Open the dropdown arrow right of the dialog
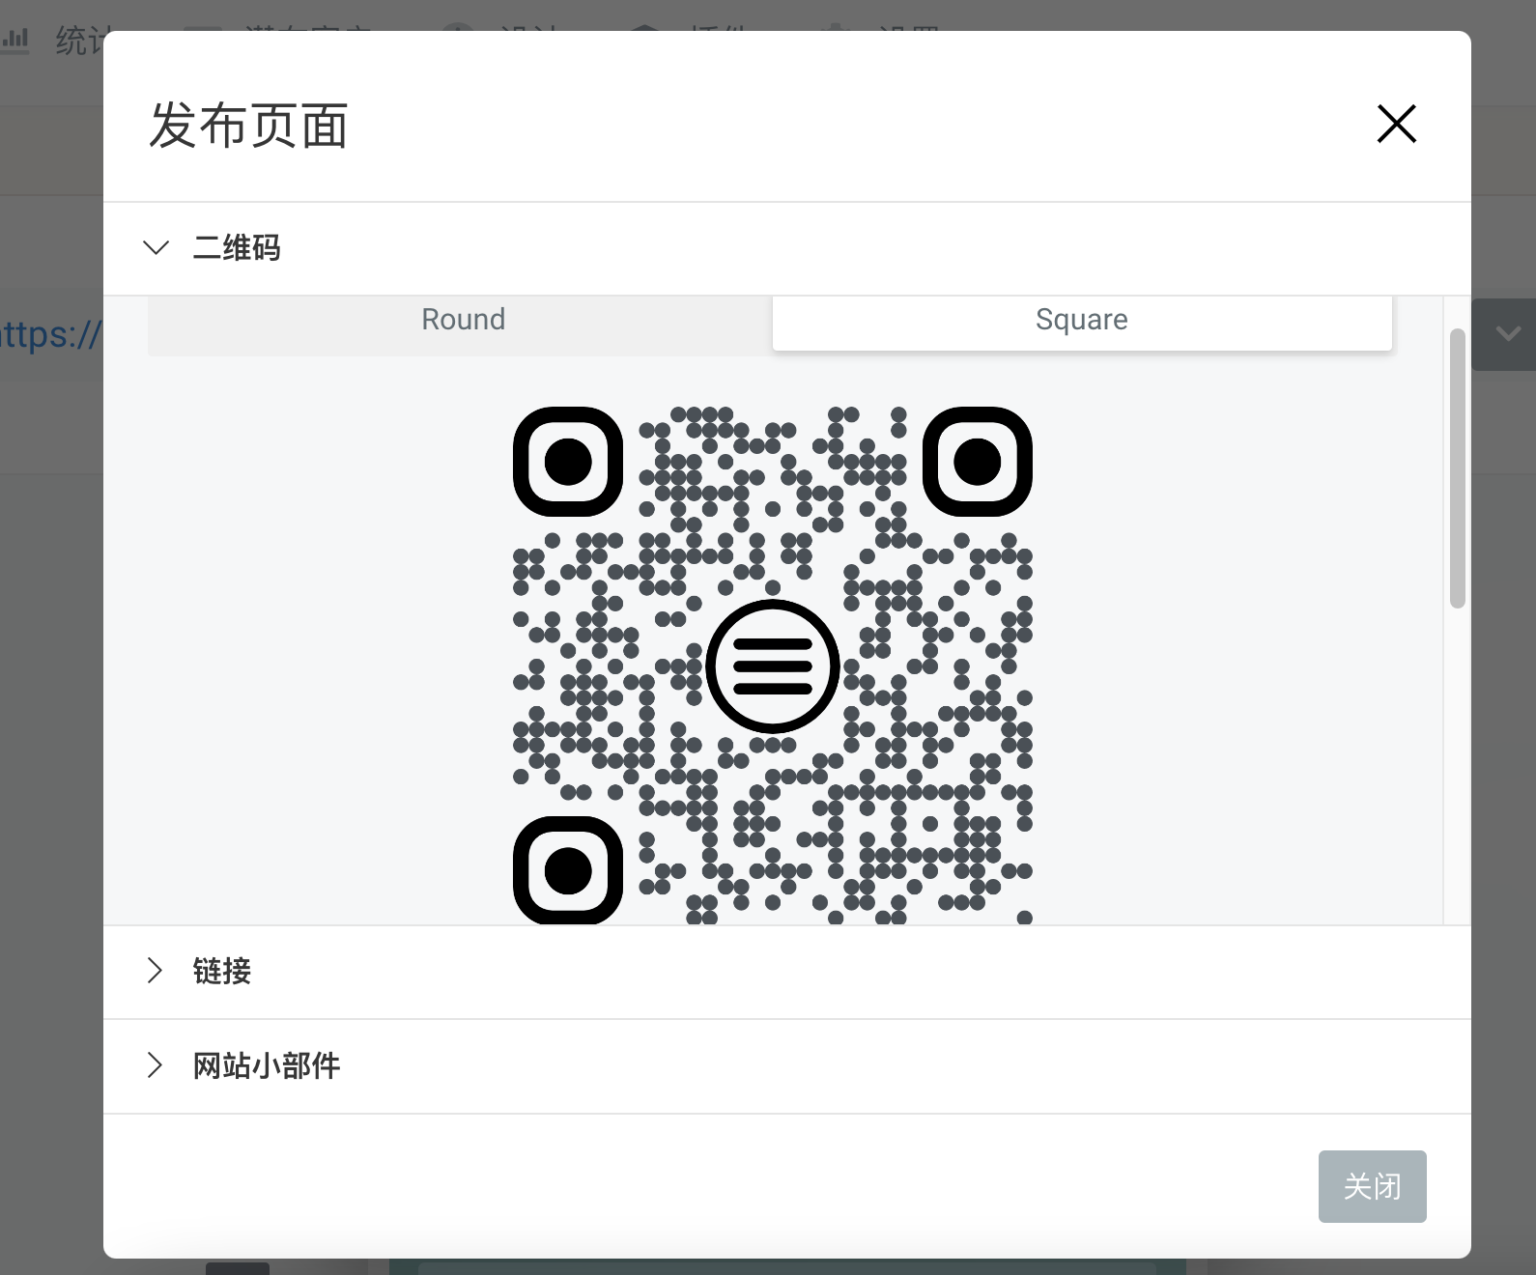 click(x=1507, y=334)
